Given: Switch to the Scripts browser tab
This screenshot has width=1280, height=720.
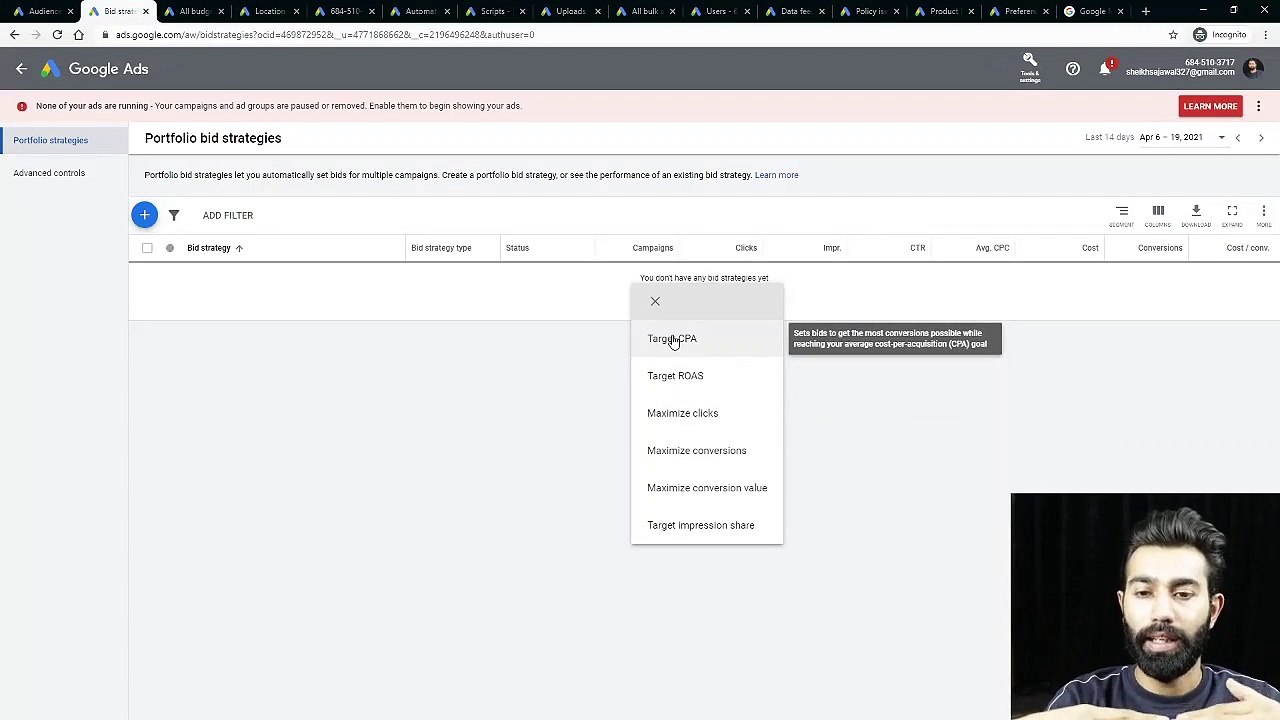Looking at the screenshot, I should pyautogui.click(x=493, y=11).
